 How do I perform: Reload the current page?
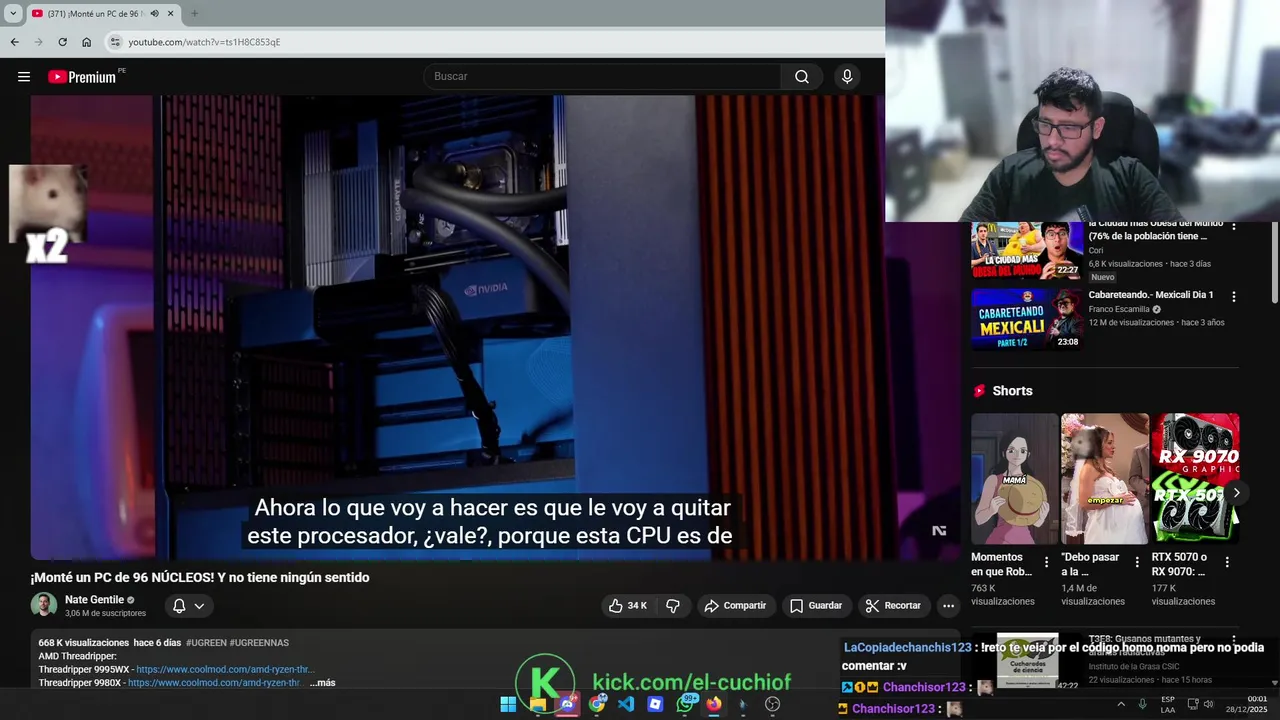pos(62,42)
